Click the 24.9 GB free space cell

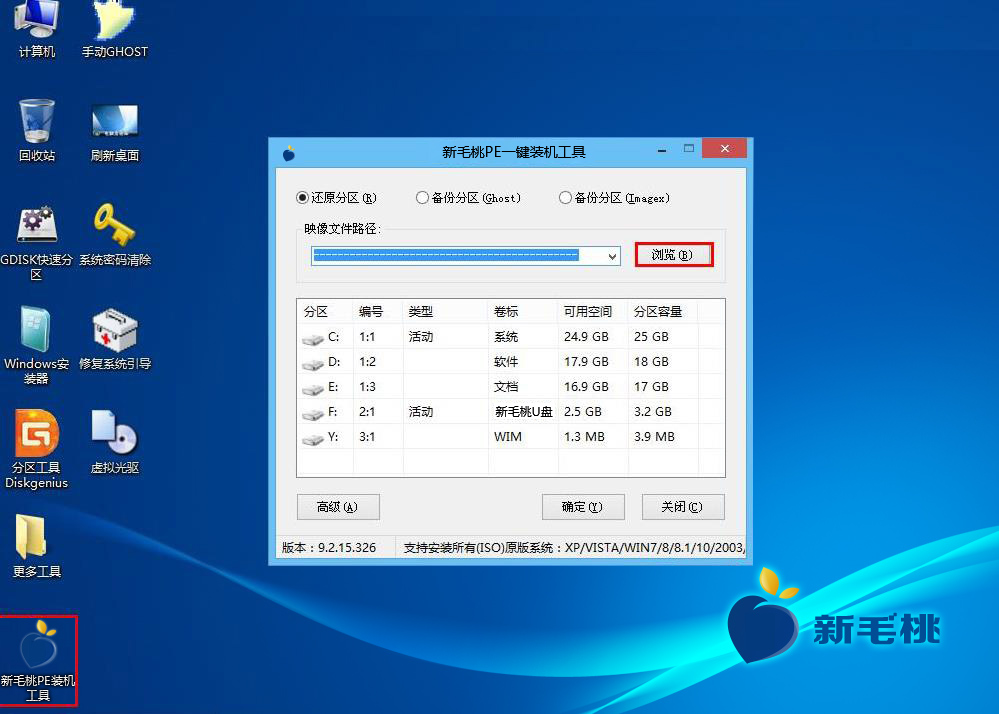[586, 337]
